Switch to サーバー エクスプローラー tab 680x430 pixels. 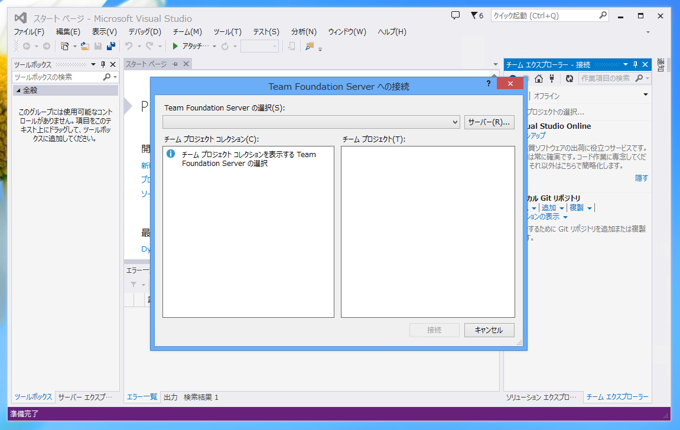pyautogui.click(x=85, y=397)
